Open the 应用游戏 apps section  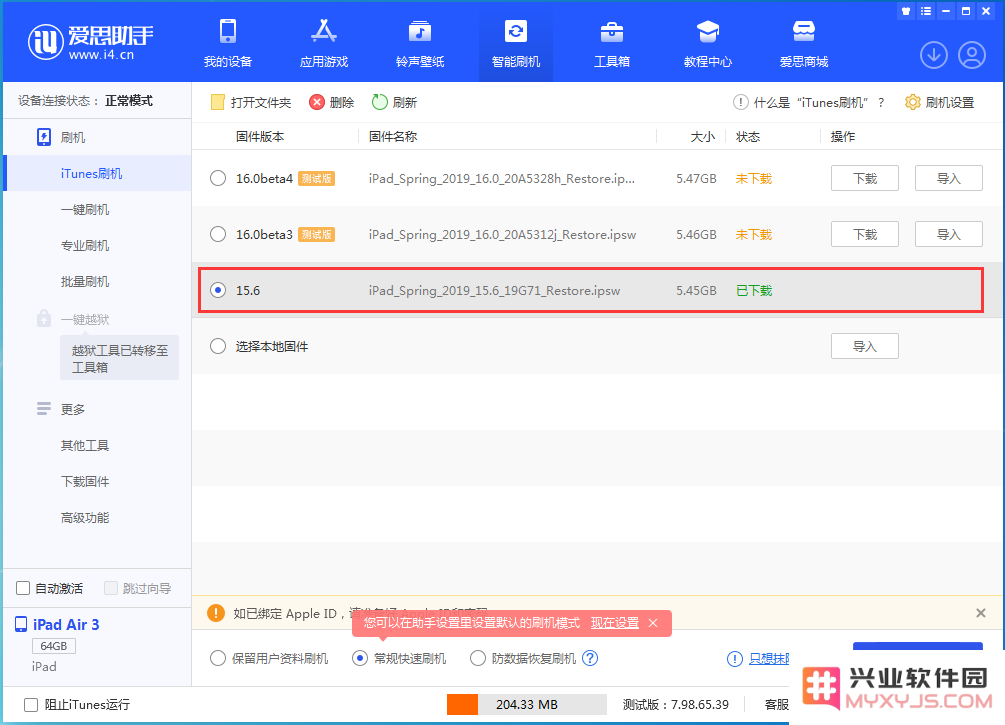point(324,42)
